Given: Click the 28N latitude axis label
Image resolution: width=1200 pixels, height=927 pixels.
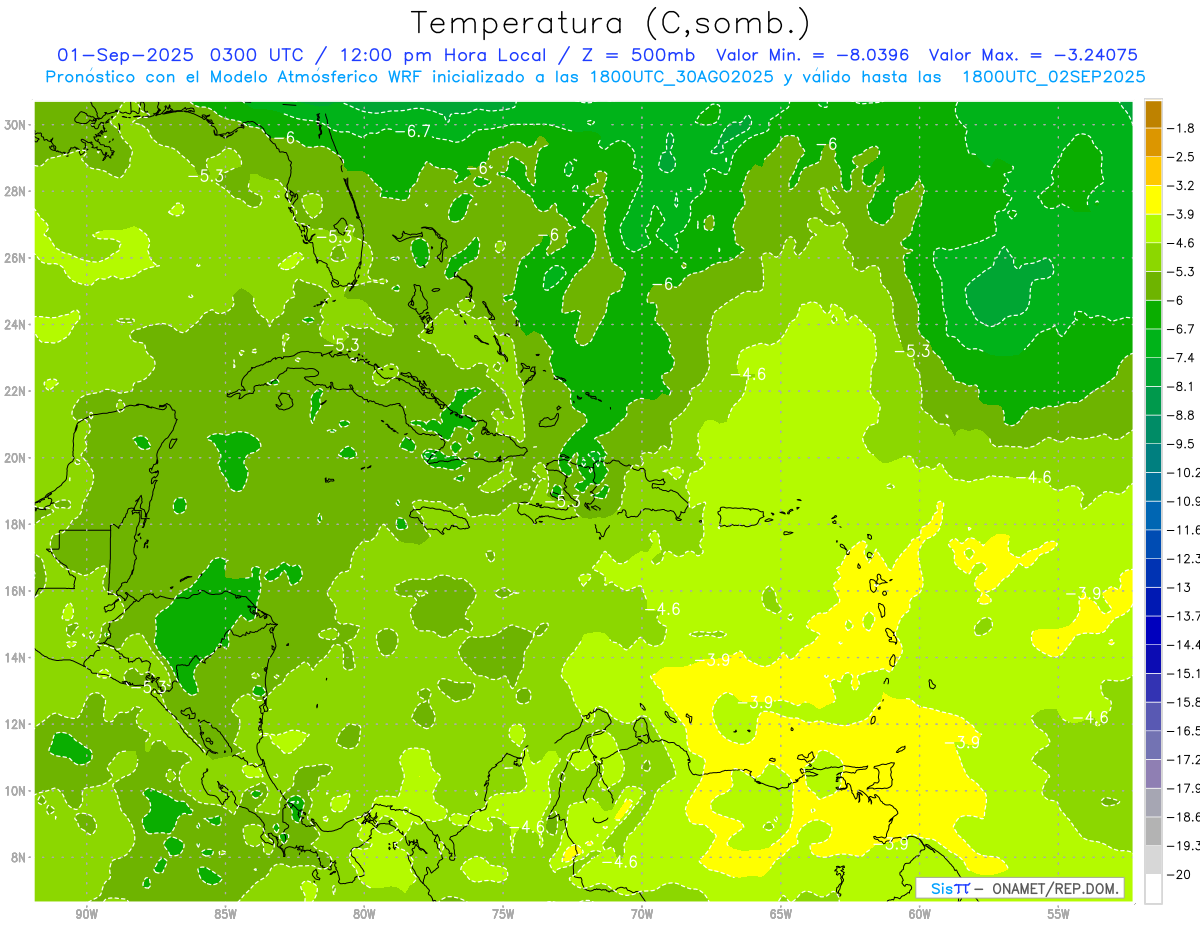Looking at the screenshot, I should coord(15,191).
